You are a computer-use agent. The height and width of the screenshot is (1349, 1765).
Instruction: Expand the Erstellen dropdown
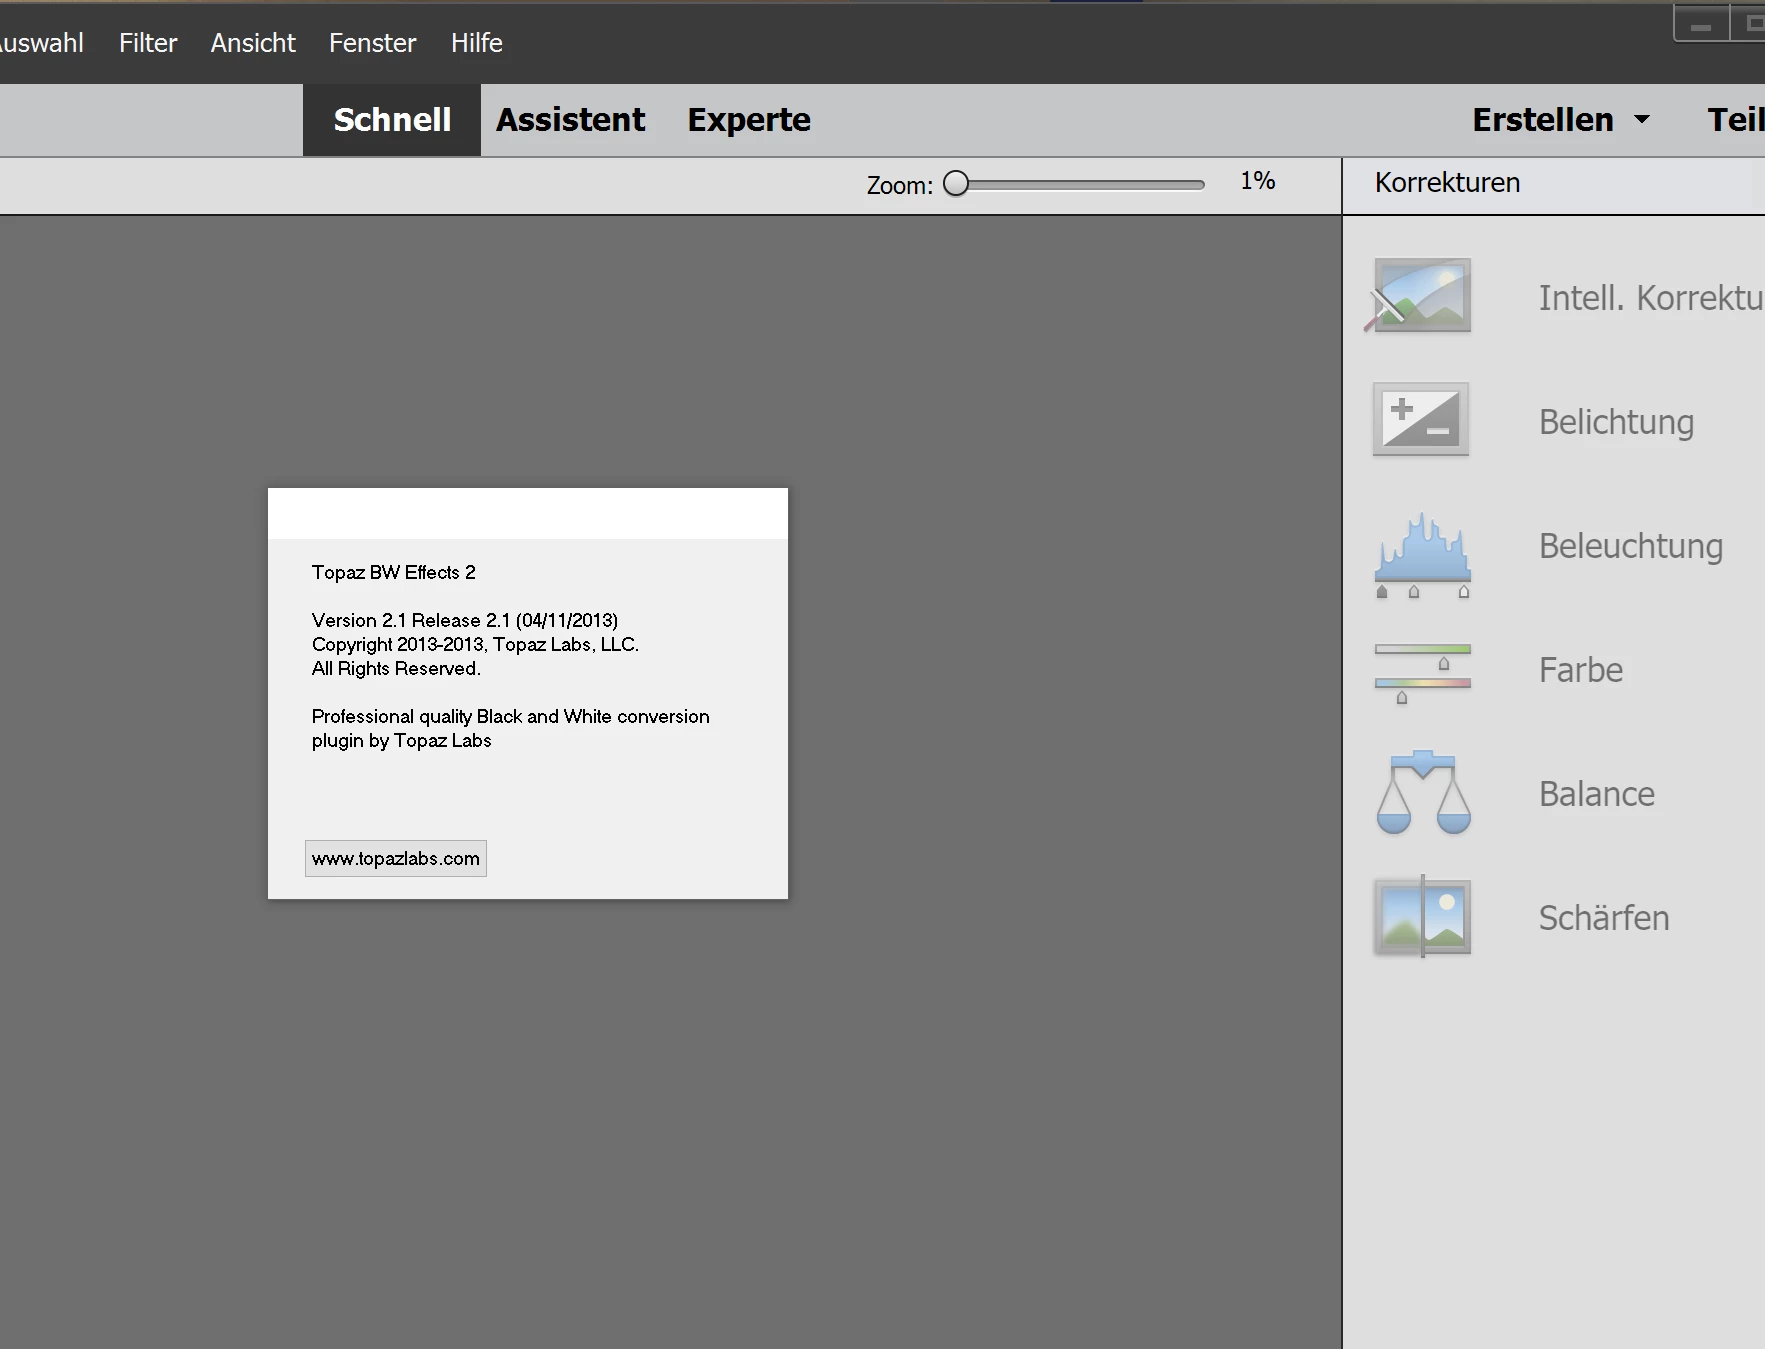click(1560, 120)
